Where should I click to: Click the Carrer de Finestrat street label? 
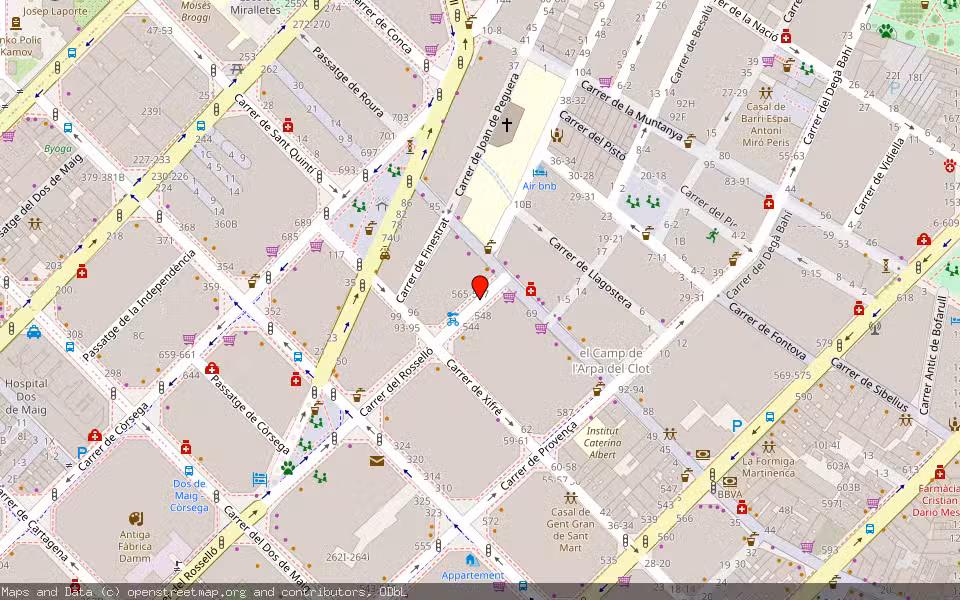click(424, 260)
